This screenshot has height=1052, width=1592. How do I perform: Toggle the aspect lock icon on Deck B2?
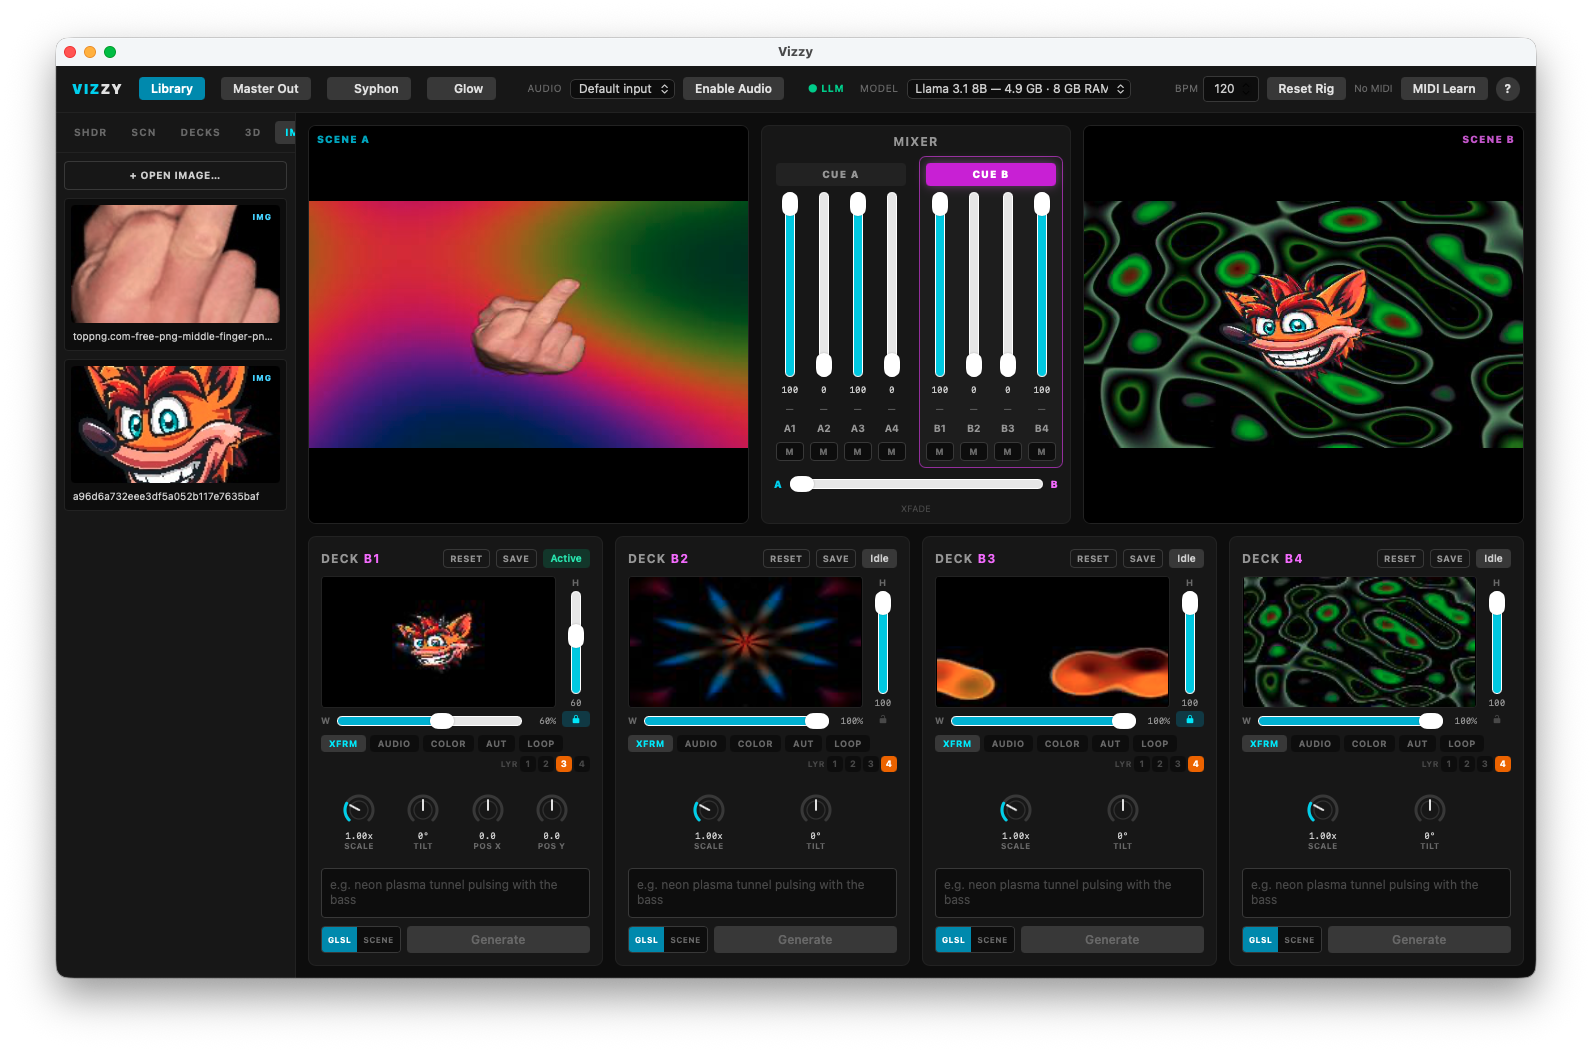883,720
